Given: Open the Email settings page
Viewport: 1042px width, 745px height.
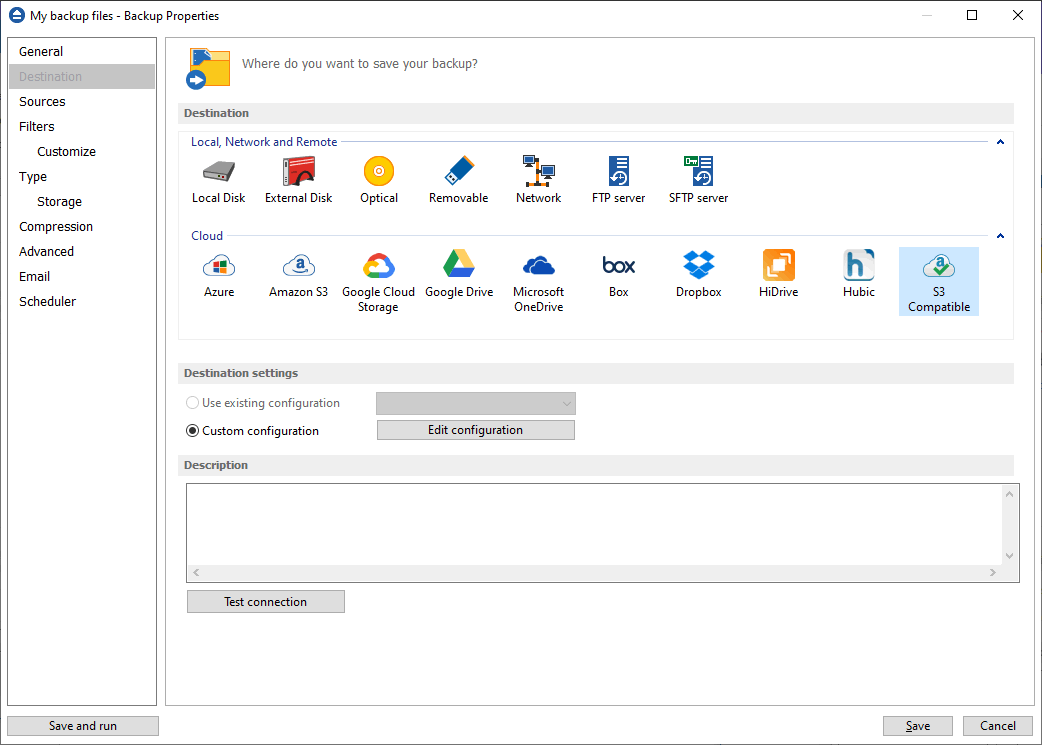Looking at the screenshot, I should tap(82, 276).
